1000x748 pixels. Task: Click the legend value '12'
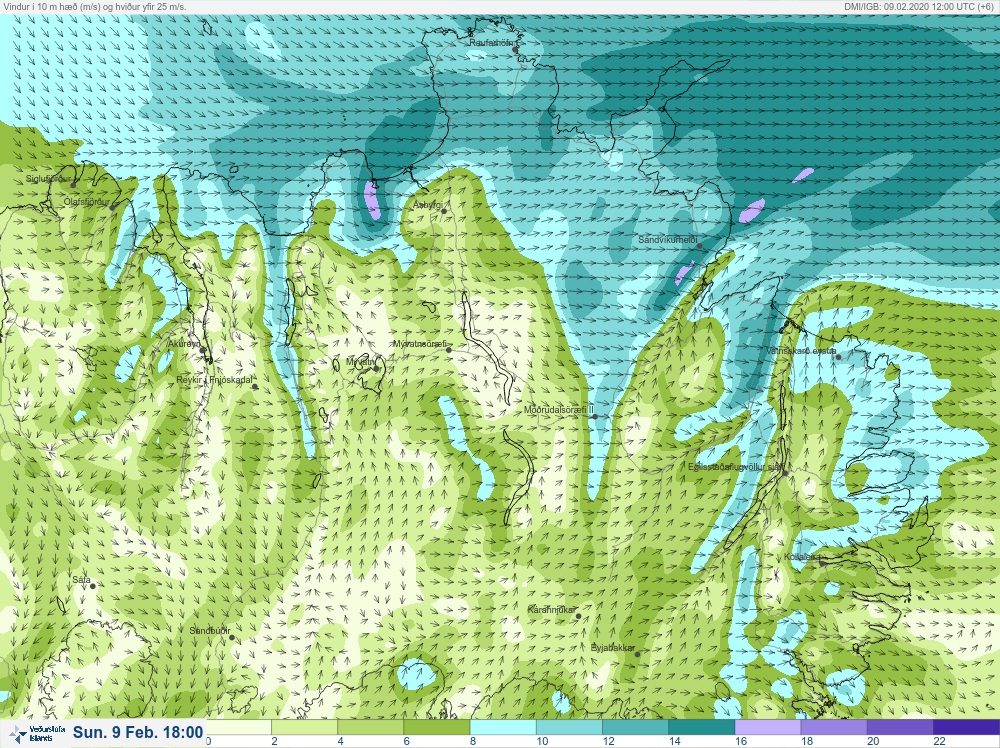(x=608, y=741)
